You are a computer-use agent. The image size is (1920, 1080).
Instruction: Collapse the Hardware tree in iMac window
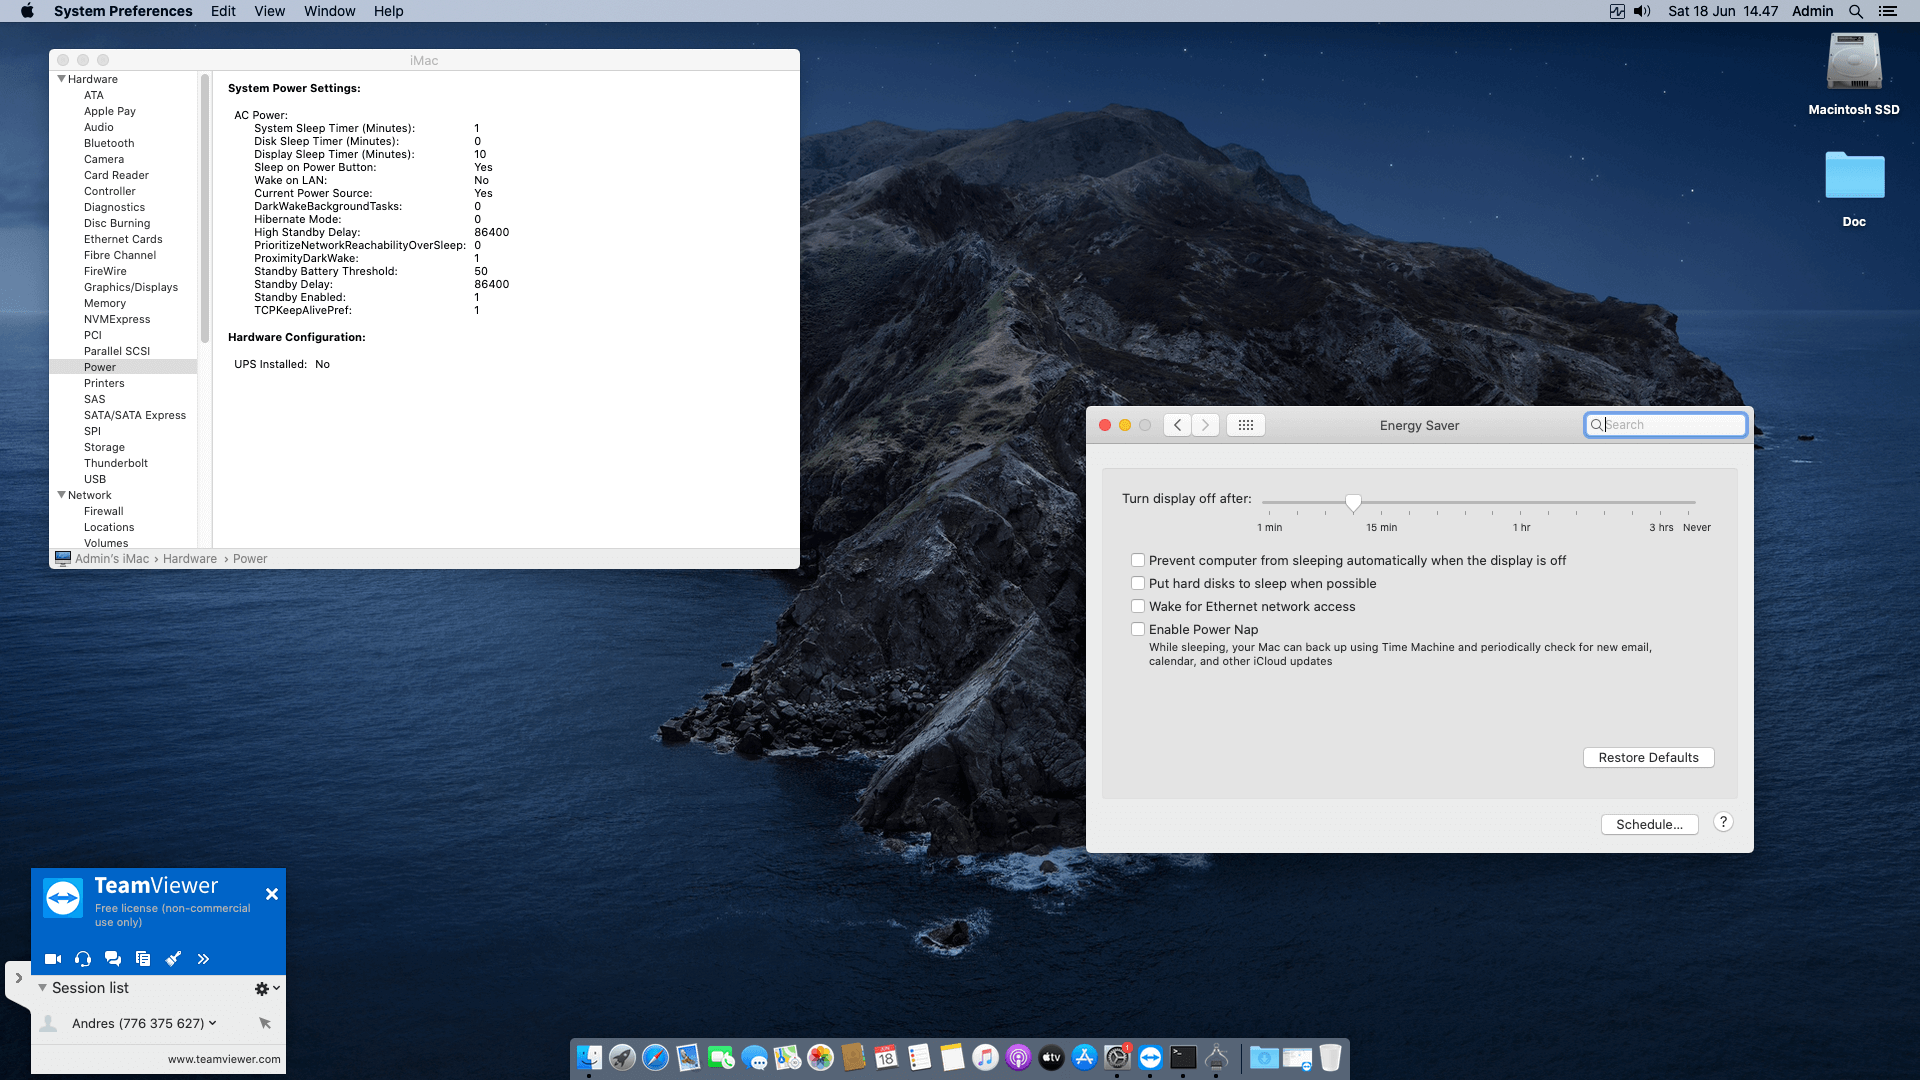coord(62,79)
